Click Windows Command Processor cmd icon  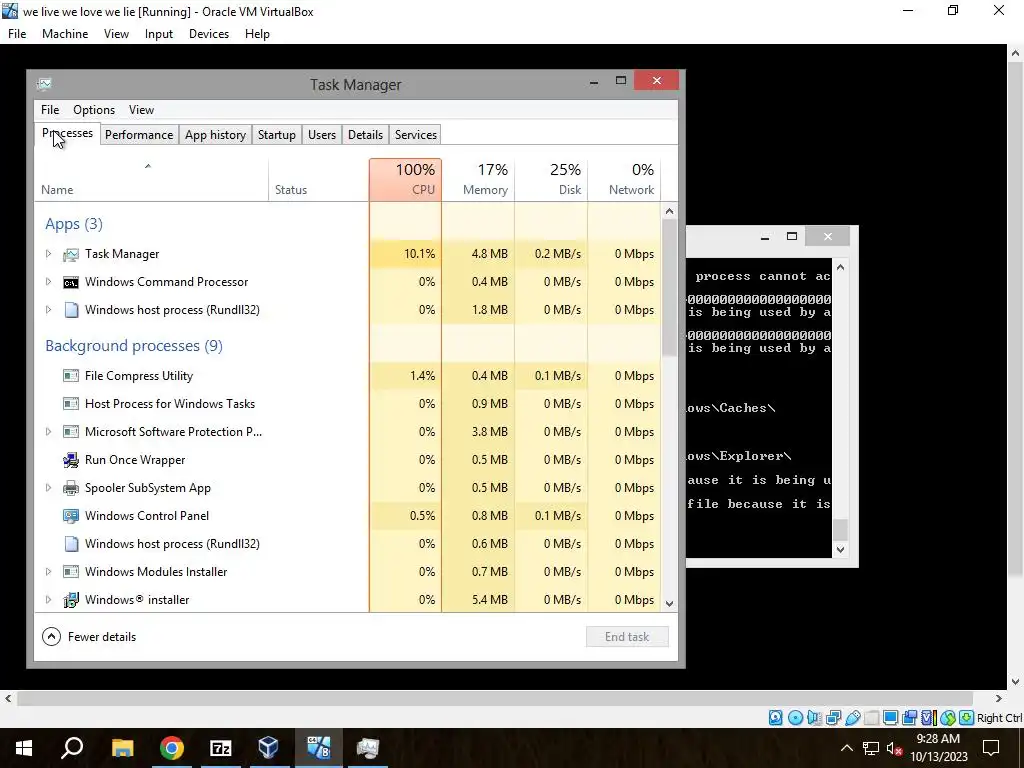pyautogui.click(x=71, y=282)
